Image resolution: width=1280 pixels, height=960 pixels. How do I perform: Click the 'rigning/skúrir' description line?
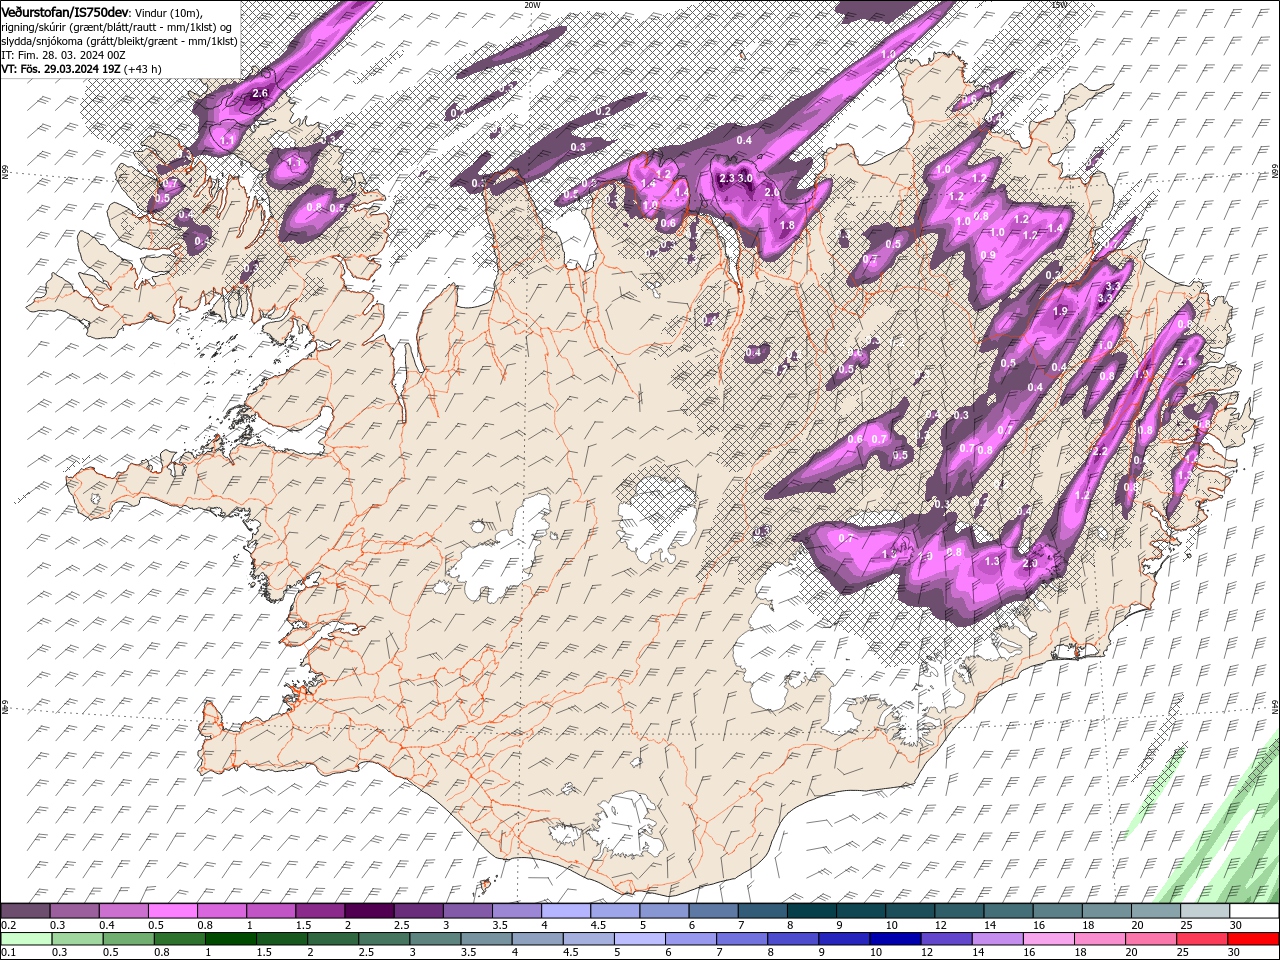pos(116,26)
